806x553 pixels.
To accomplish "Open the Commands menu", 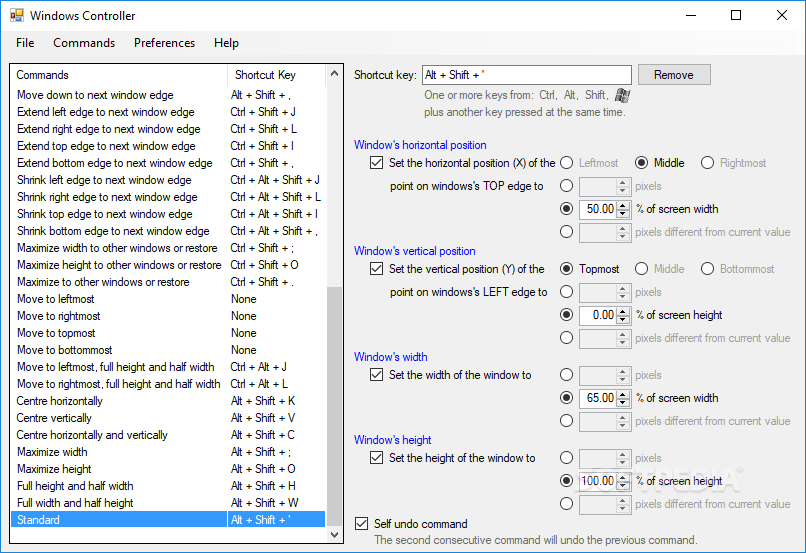I will [84, 43].
